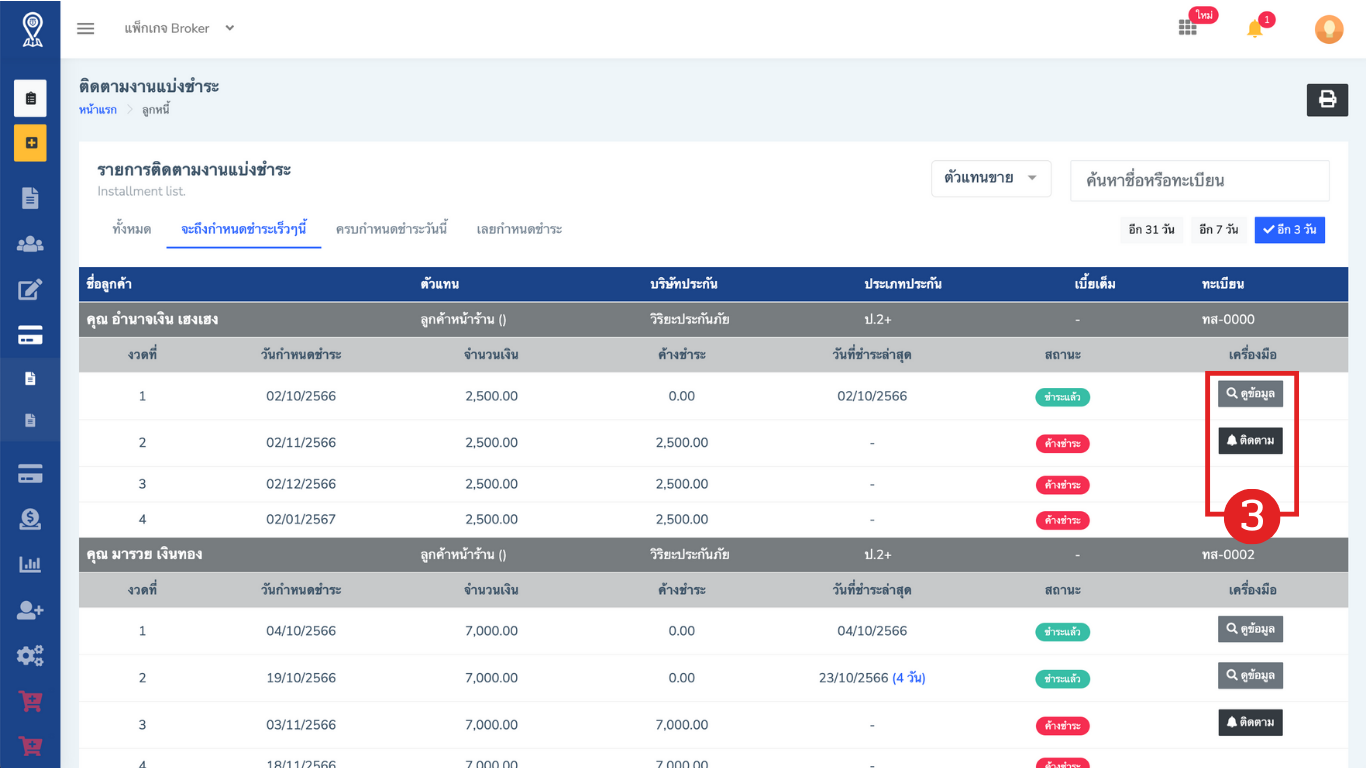
Task: Toggle the อีก 31 วัน filter
Action: click(1151, 230)
